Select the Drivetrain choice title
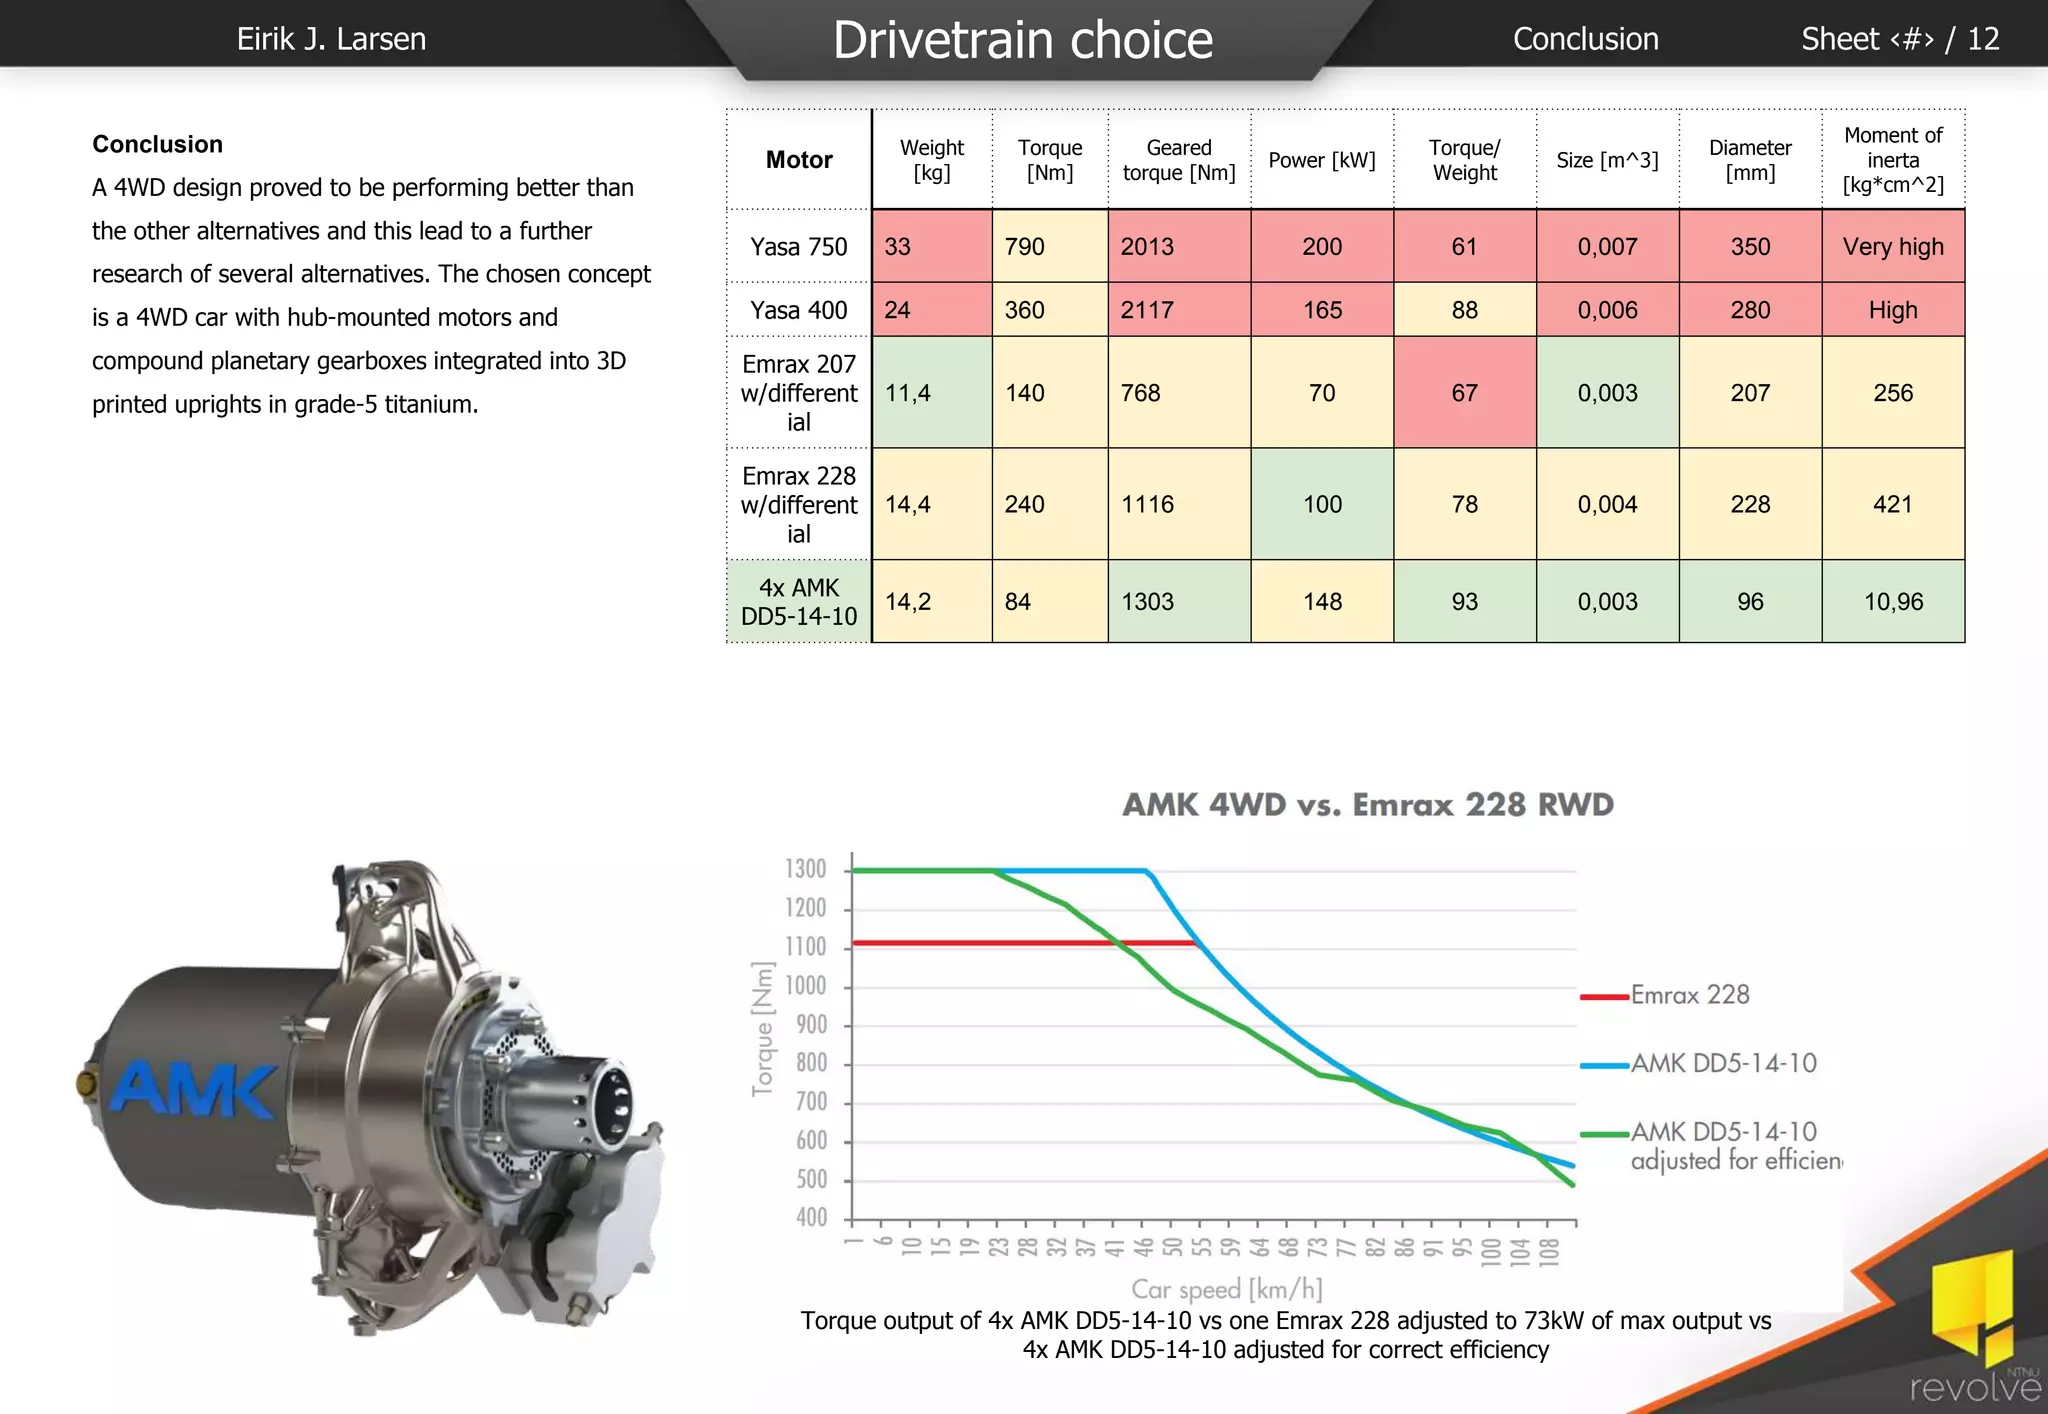Screen dimensions: 2048x1414 pyautogui.click(x=1023, y=40)
